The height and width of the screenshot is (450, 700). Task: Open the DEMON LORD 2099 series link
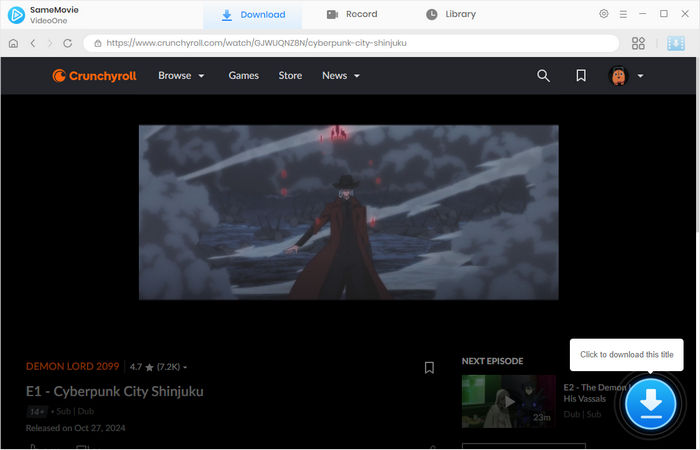(72, 367)
